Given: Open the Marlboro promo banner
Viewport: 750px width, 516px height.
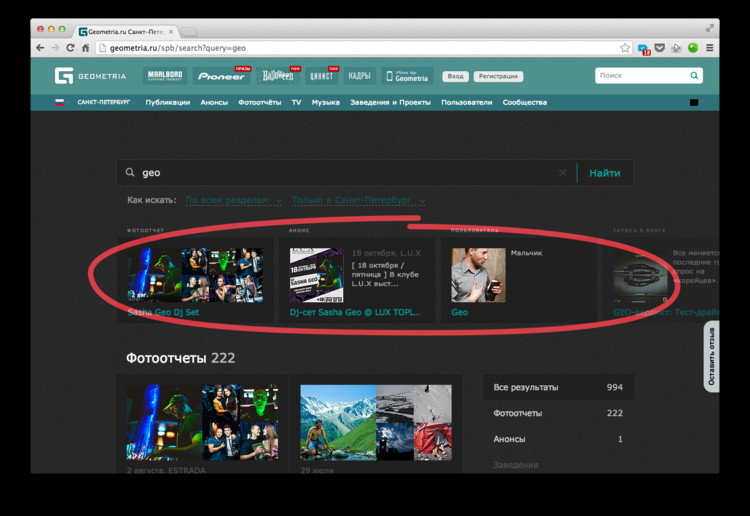Looking at the screenshot, I should tap(164, 76).
